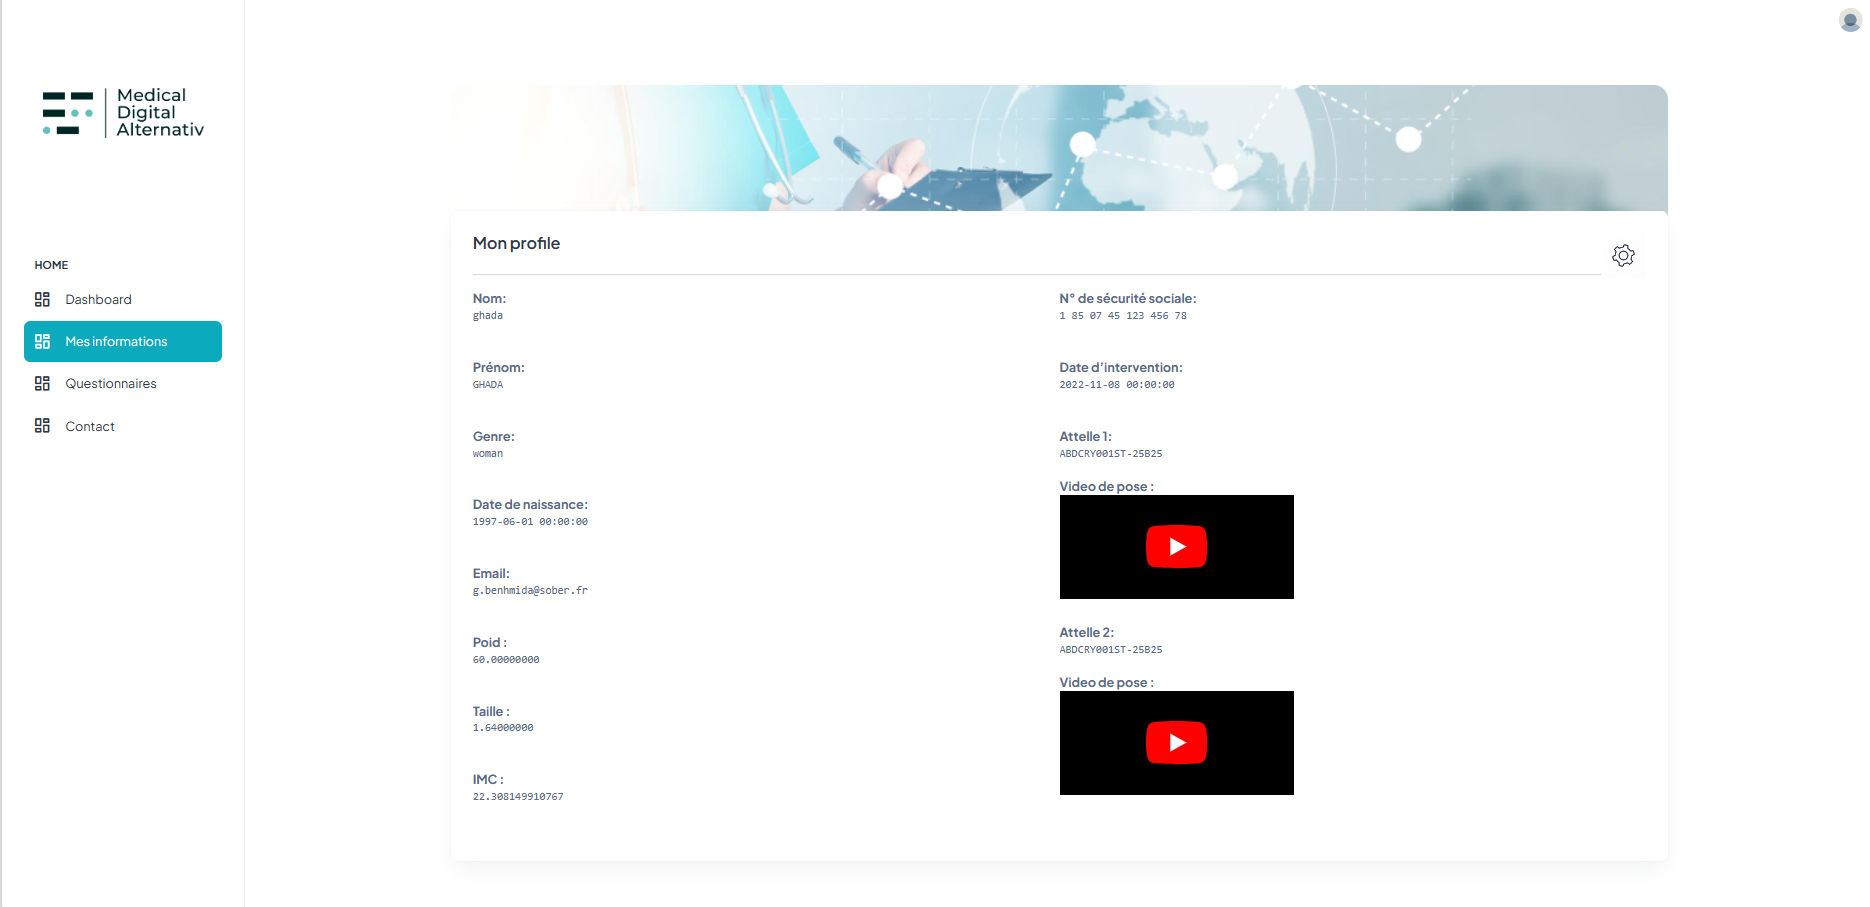The width and height of the screenshot is (1870, 907).
Task: Click the social security number value
Action: click(x=1123, y=316)
